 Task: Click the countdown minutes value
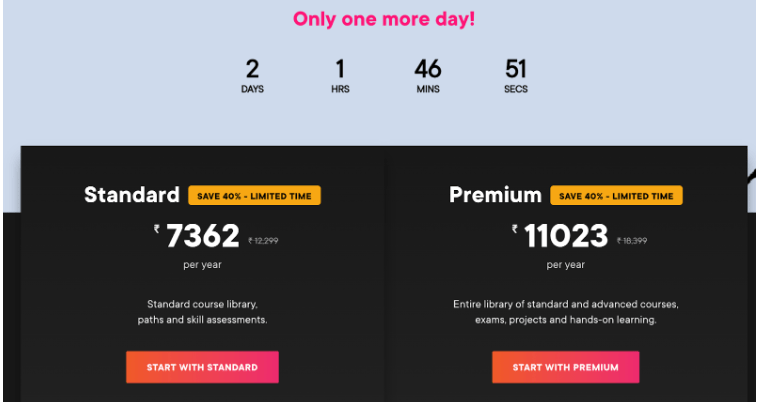point(428,69)
